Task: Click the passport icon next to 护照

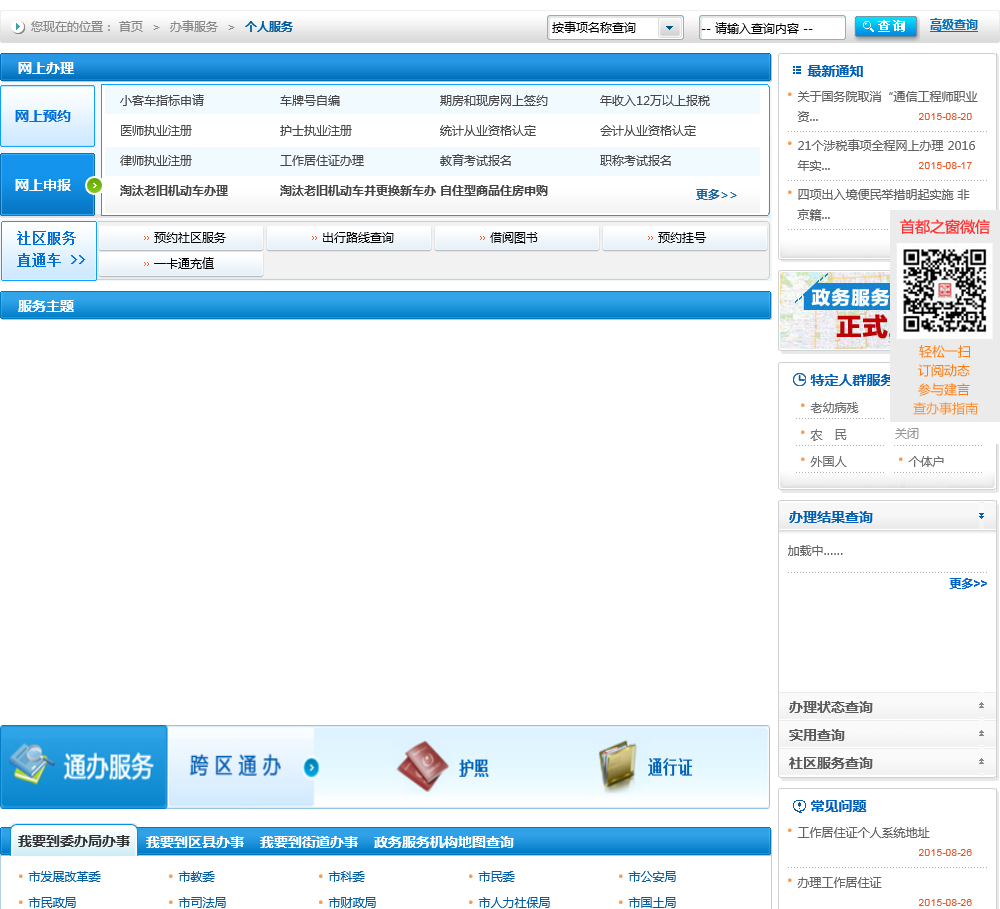Action: [423, 766]
